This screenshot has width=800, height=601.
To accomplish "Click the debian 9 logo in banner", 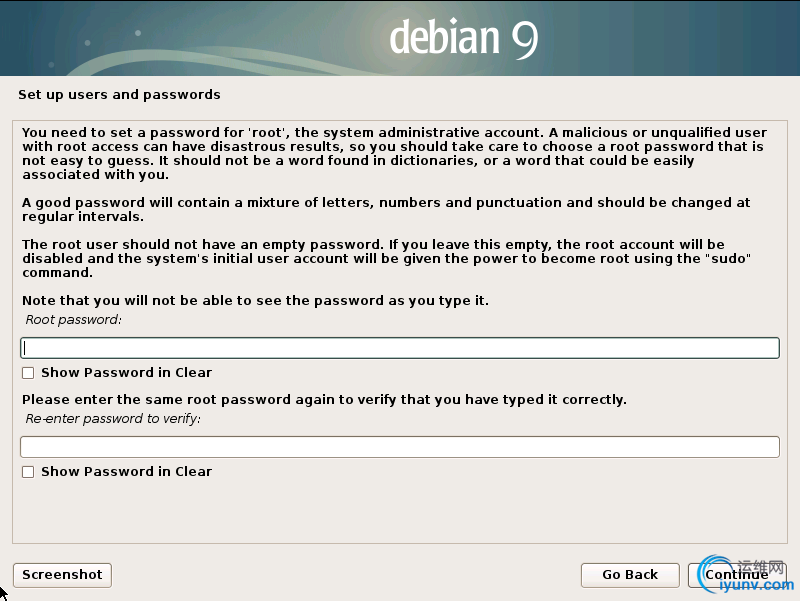I will pyautogui.click(x=463, y=37).
